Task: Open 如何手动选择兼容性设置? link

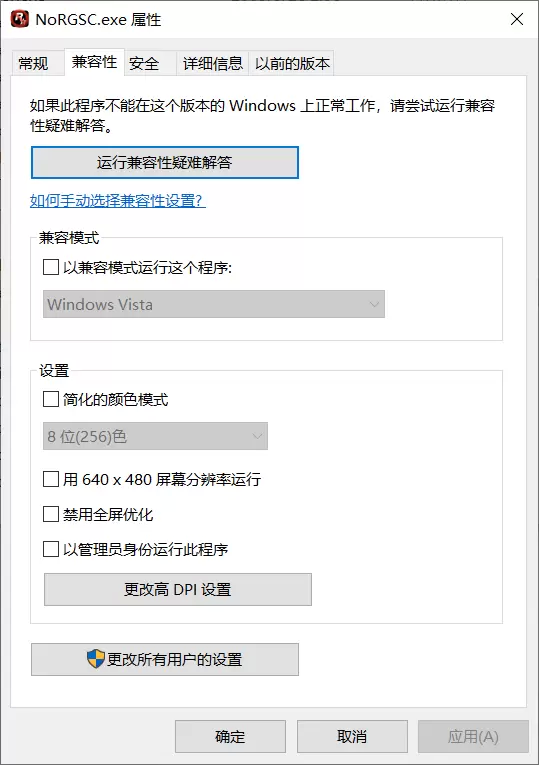Action: (x=118, y=201)
